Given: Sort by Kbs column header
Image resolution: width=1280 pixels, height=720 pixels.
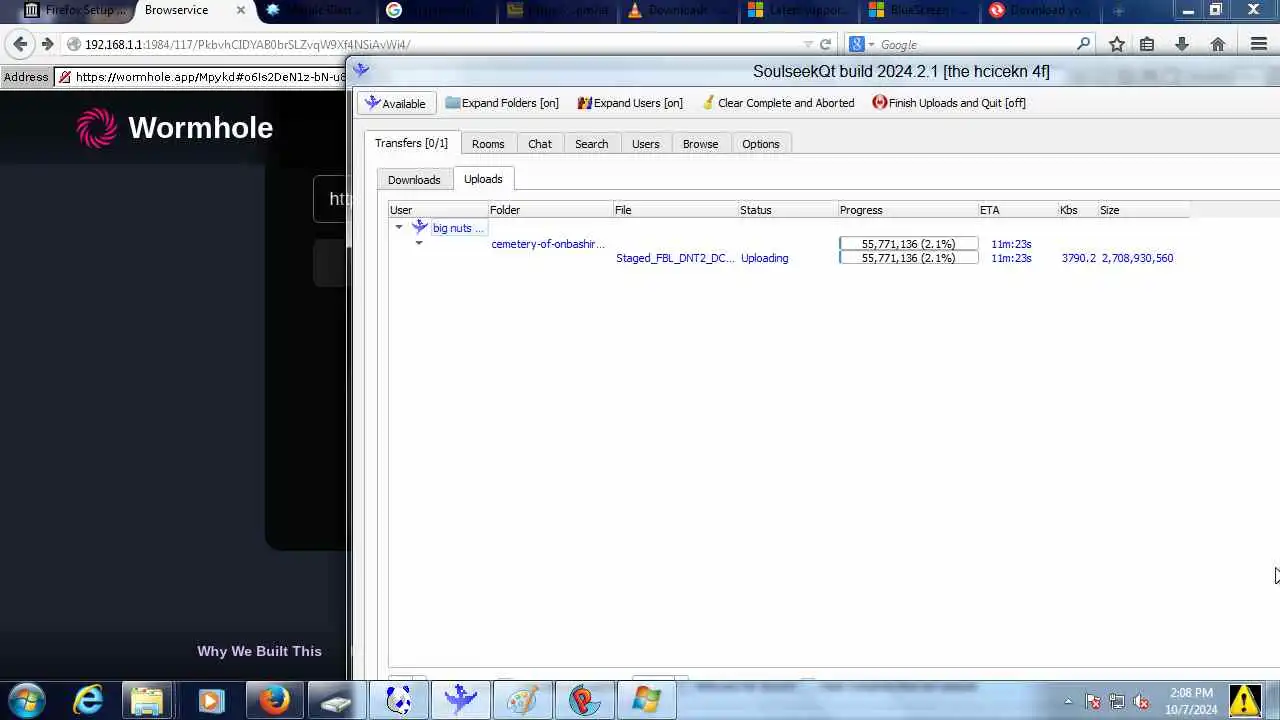Looking at the screenshot, I should pos(1078,210).
